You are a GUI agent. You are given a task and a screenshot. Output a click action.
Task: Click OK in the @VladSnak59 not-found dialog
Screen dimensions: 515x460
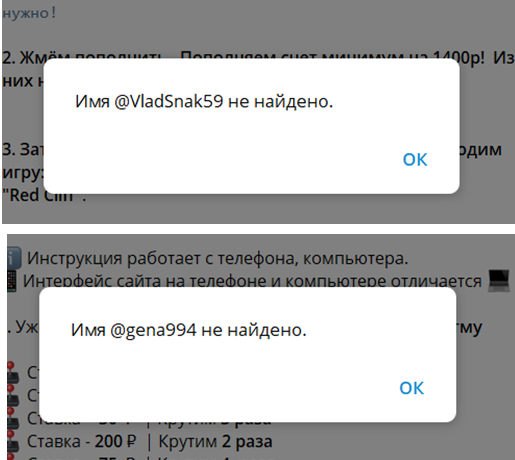415,159
